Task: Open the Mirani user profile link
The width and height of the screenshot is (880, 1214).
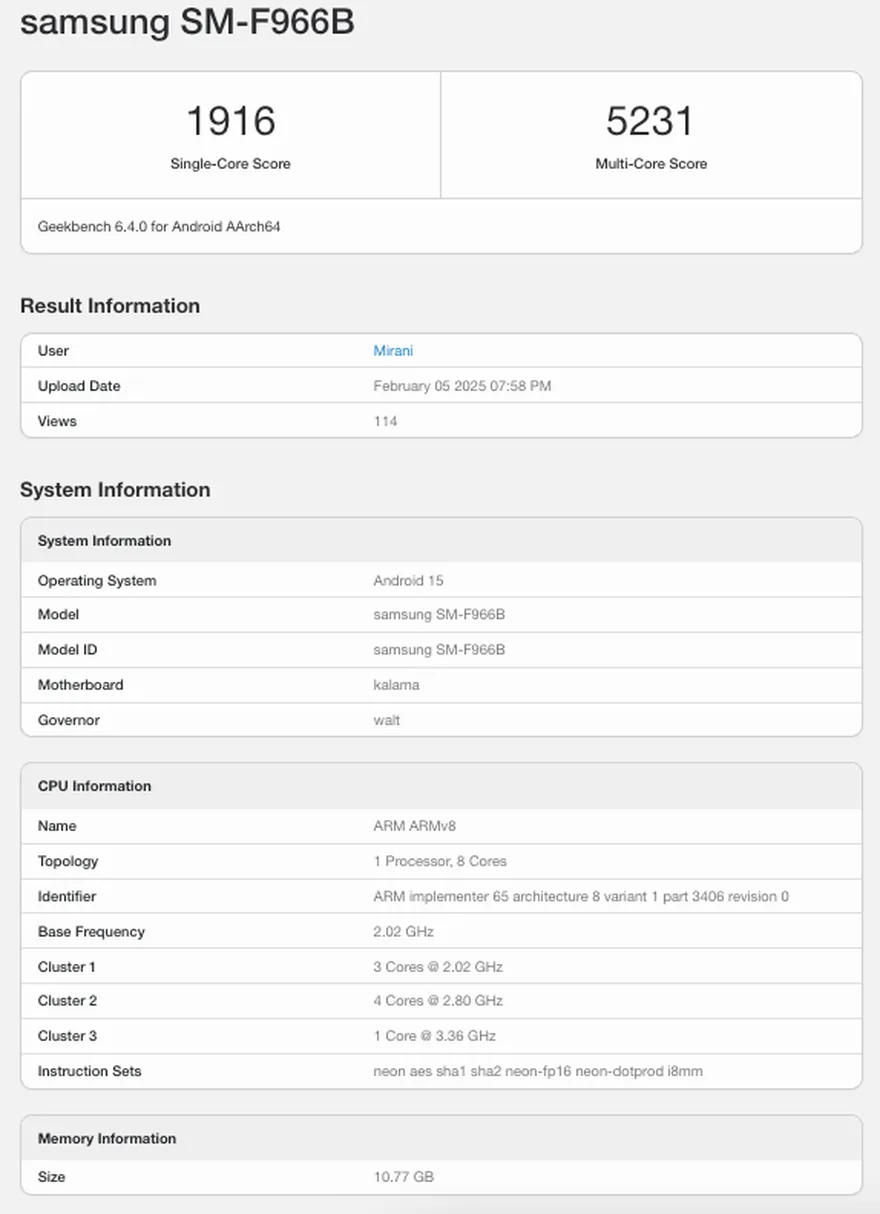Action: [393, 351]
